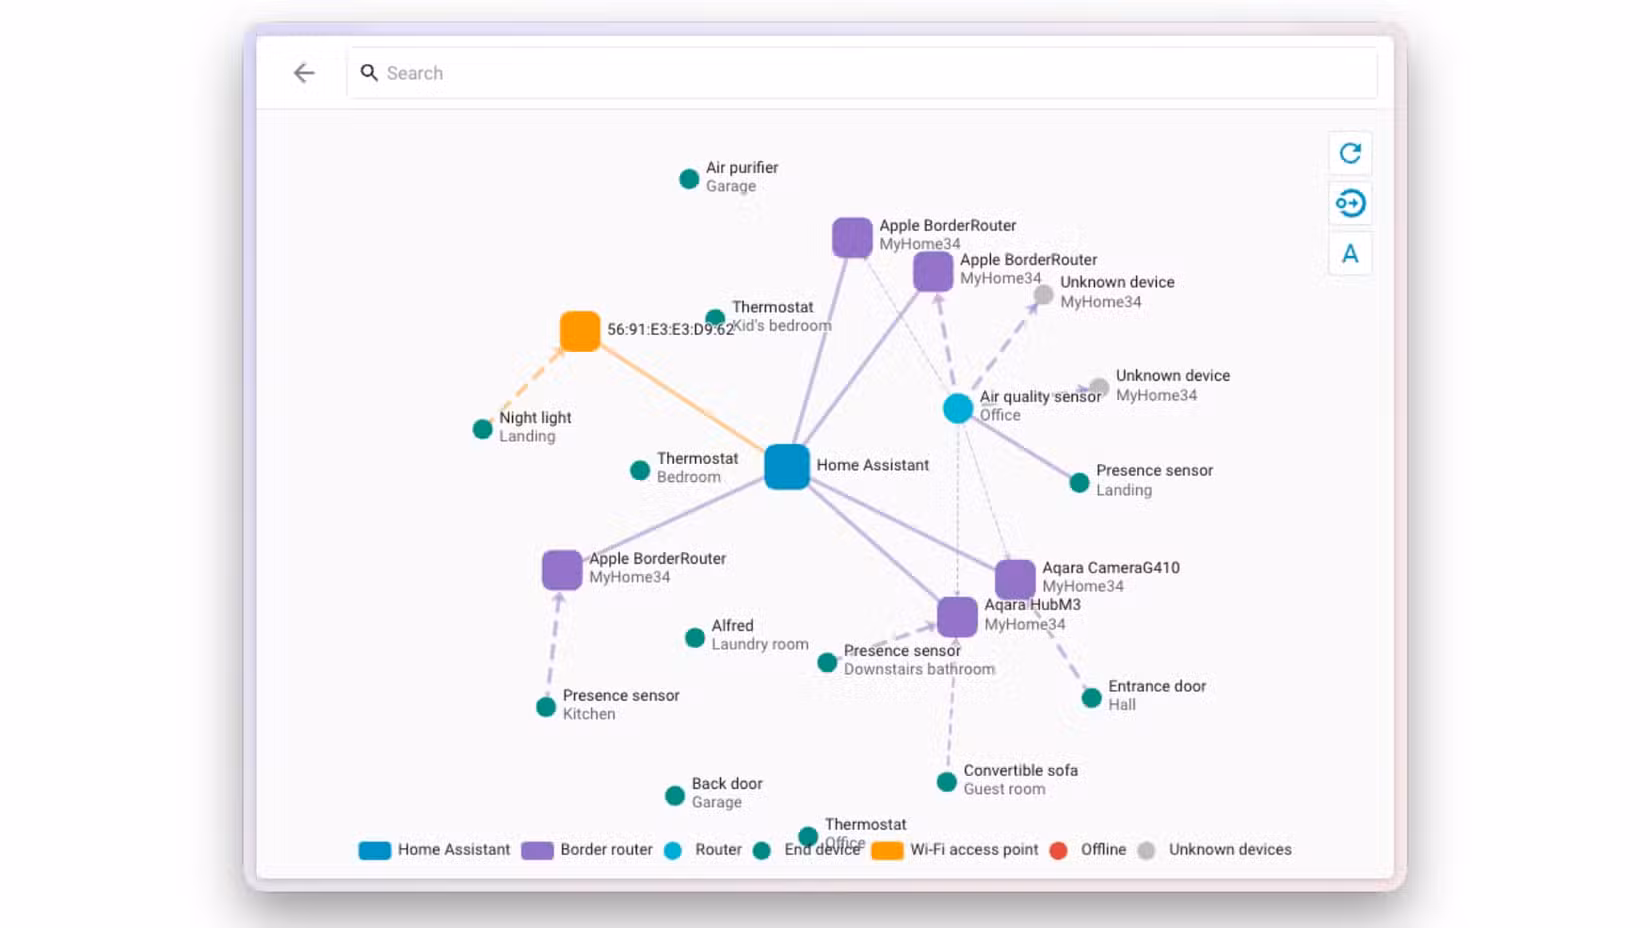Click the 'Alfred' label text
This screenshot has height=928, width=1650.
point(732,625)
